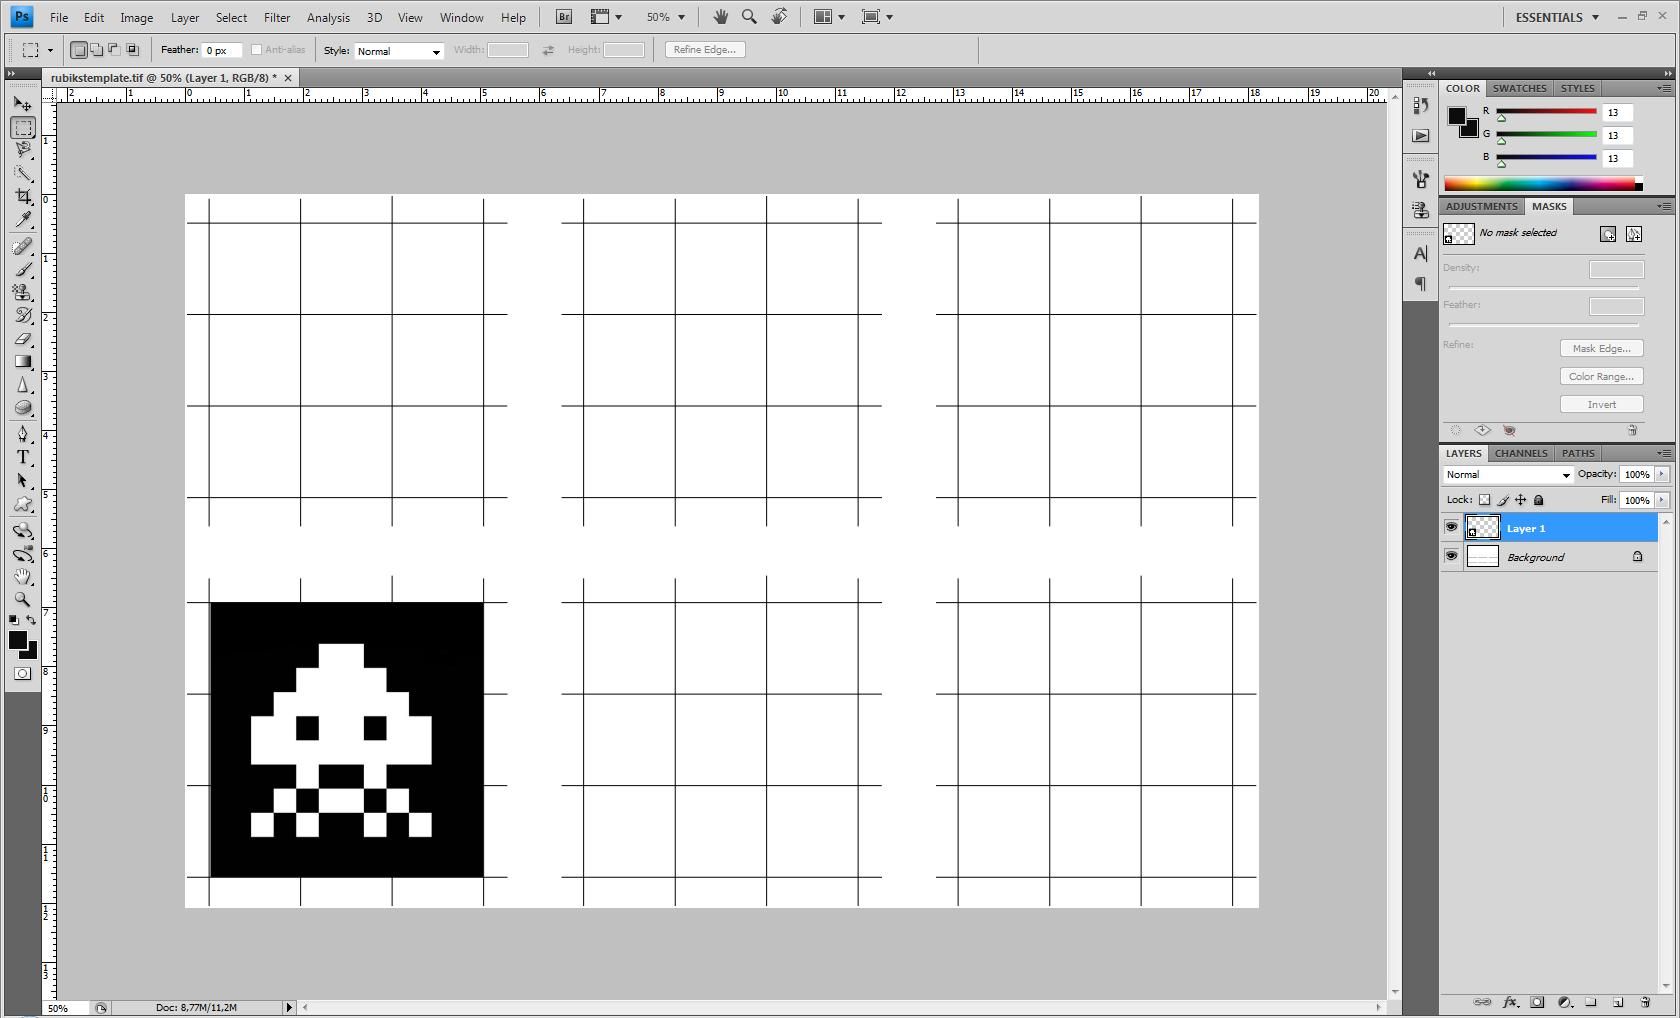
Task: Open the collapsed Actions panel icon
Action: pyautogui.click(x=1421, y=135)
